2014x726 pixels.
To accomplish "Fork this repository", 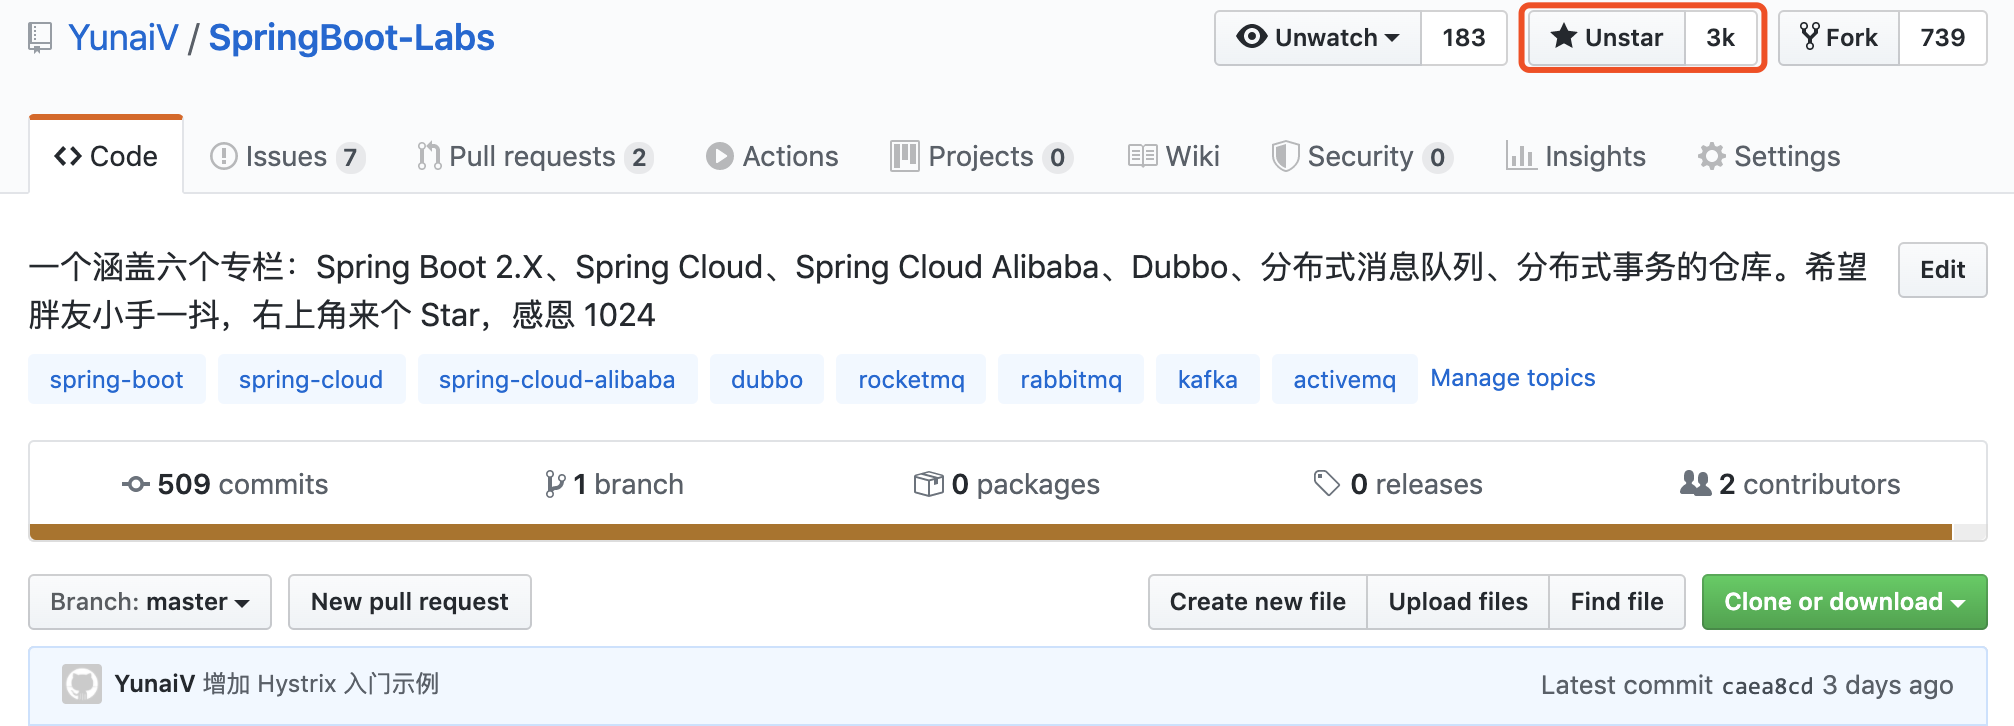I will (x=1839, y=38).
